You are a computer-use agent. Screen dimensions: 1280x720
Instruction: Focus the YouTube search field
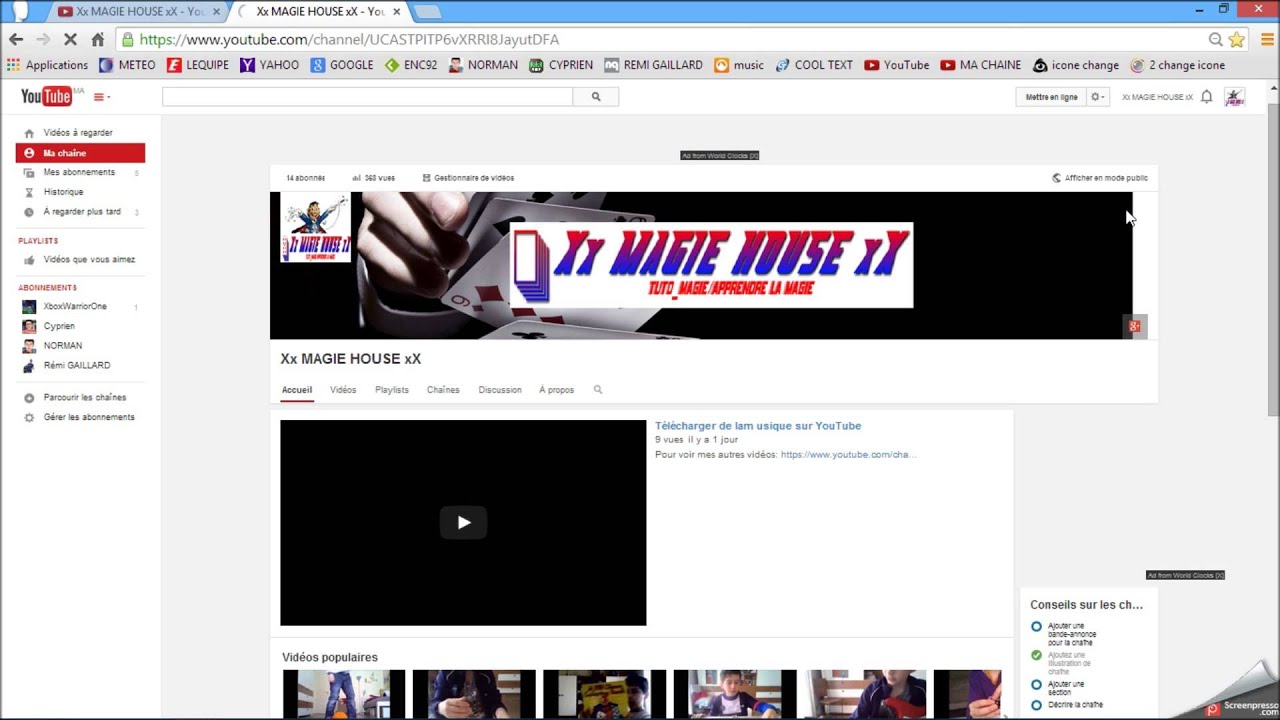[x=367, y=97]
